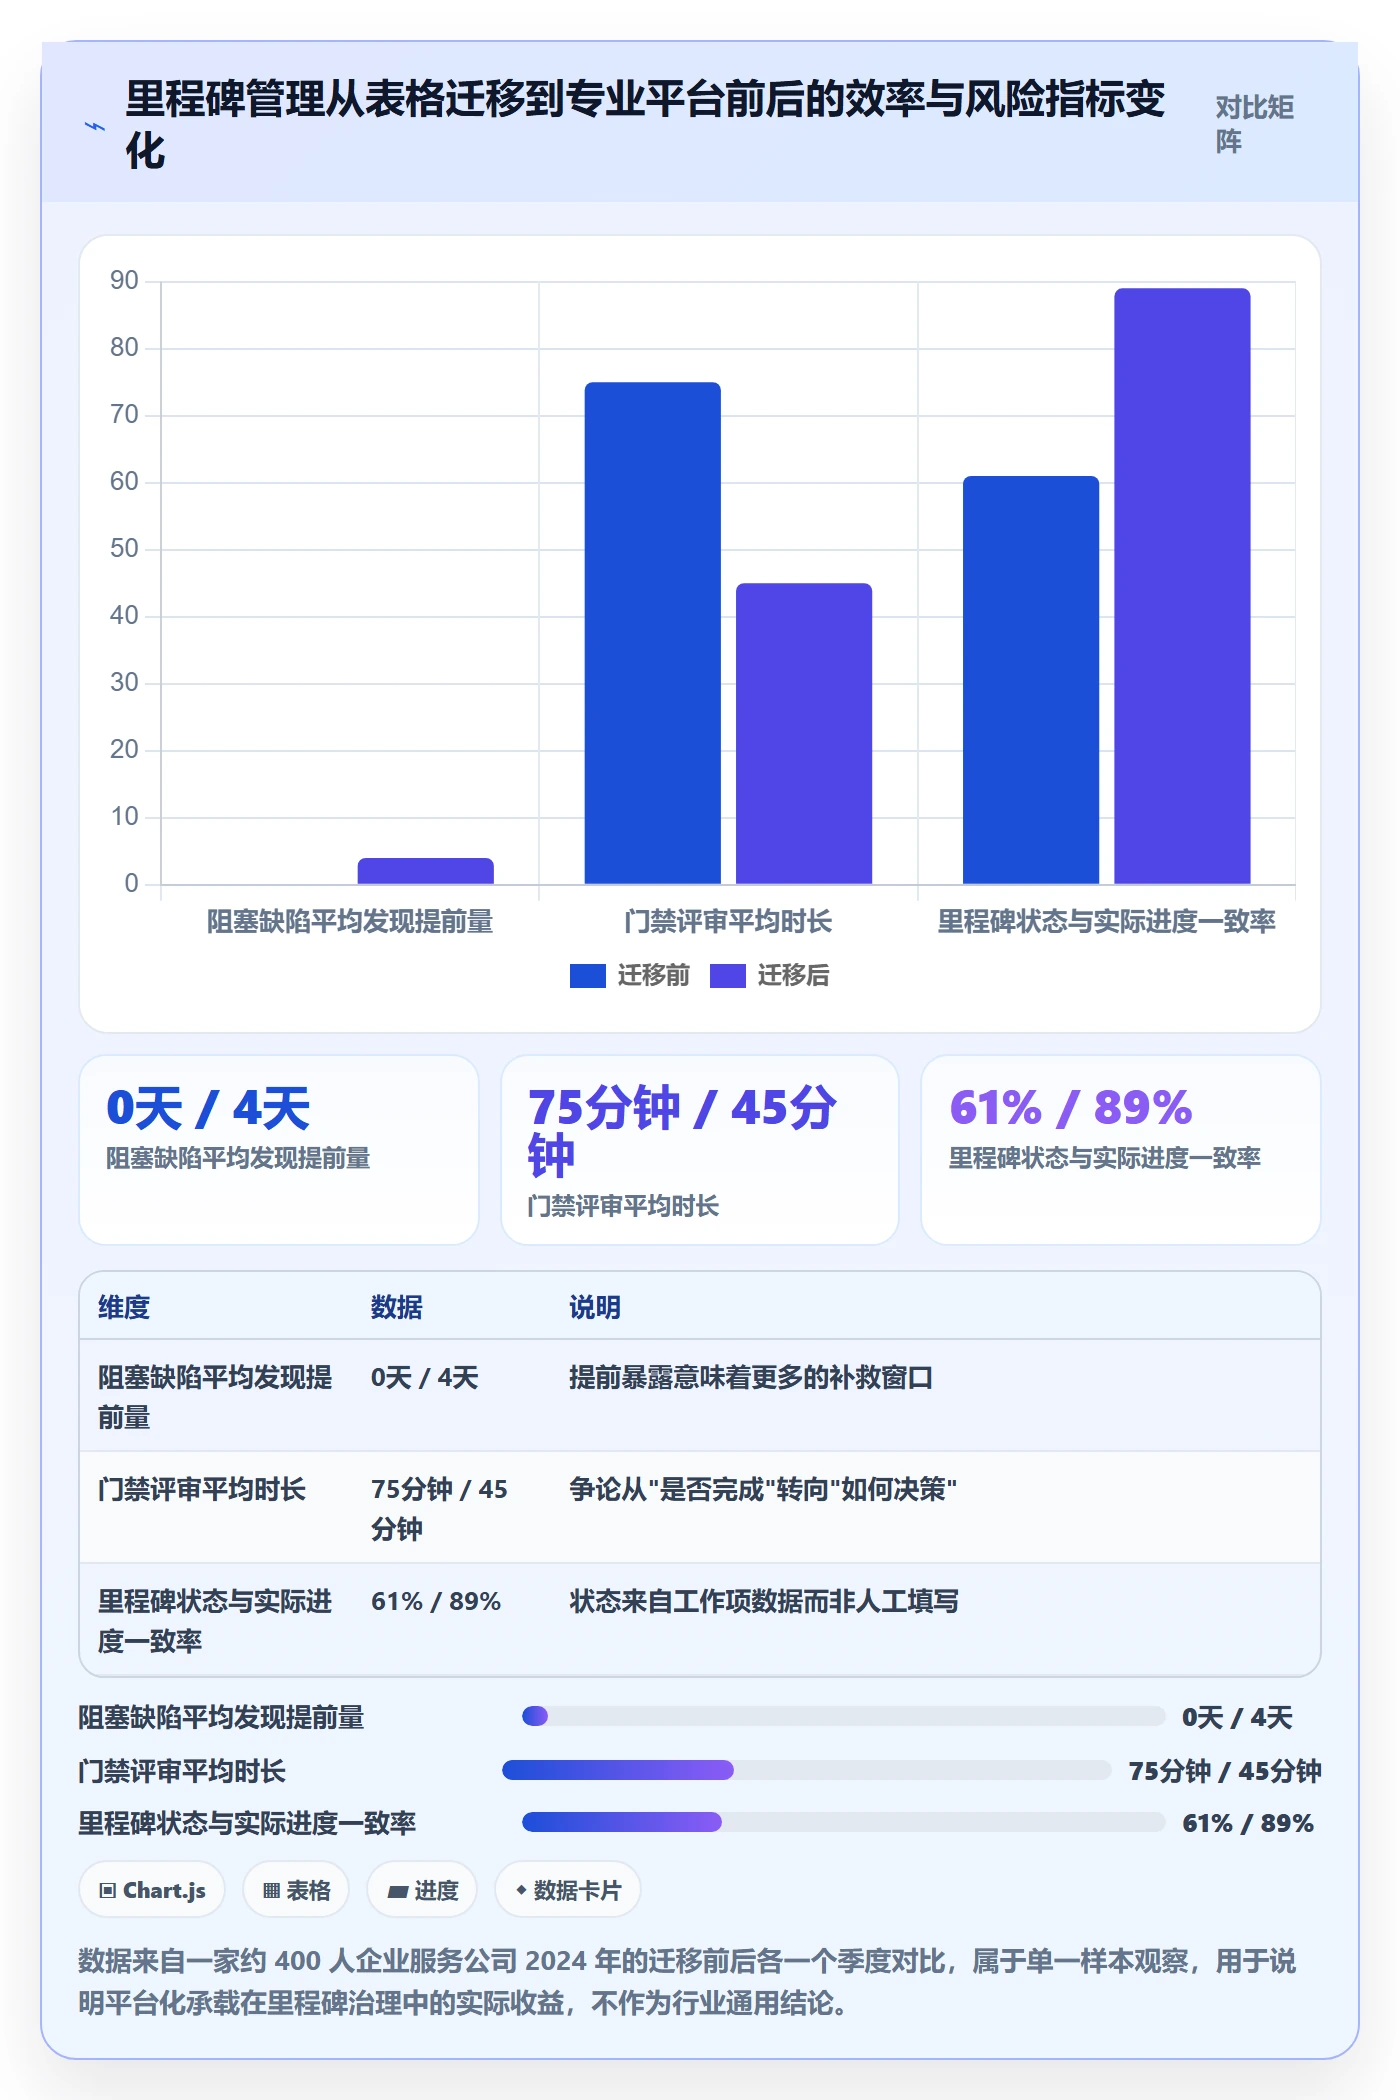
Task: Click the footnote starting with 数据来自一家约 400 人
Action: click(x=687, y=1981)
